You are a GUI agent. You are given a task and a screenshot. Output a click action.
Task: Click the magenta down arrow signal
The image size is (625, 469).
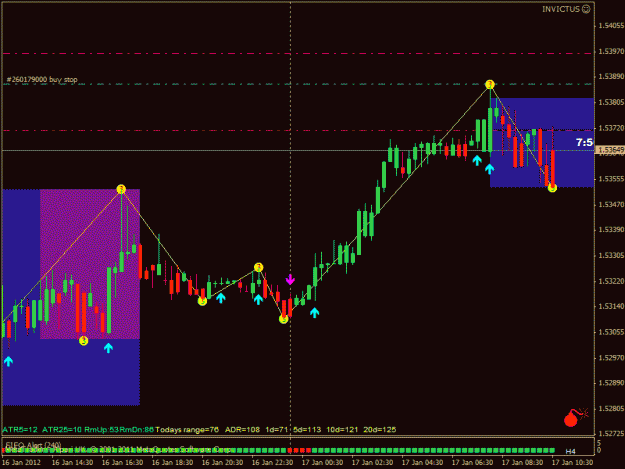click(290, 279)
